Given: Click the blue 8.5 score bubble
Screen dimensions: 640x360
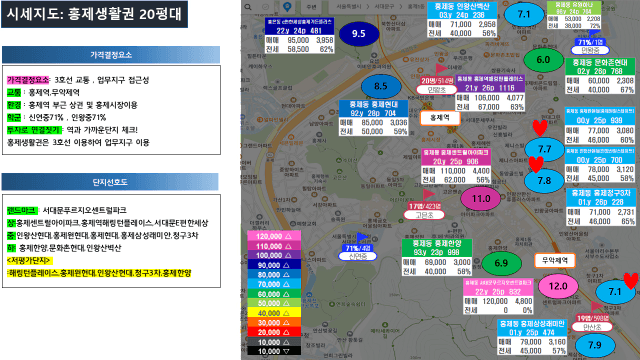Looking at the screenshot, I should (x=381, y=86).
